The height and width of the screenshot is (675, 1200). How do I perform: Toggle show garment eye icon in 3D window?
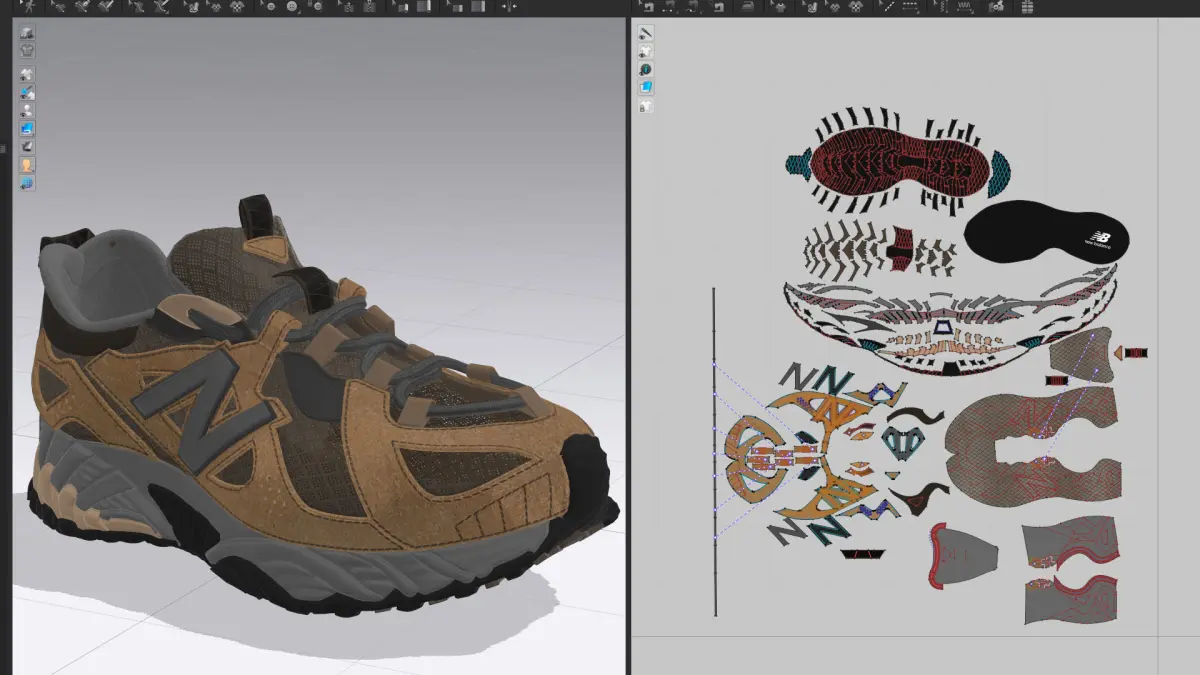click(27, 75)
